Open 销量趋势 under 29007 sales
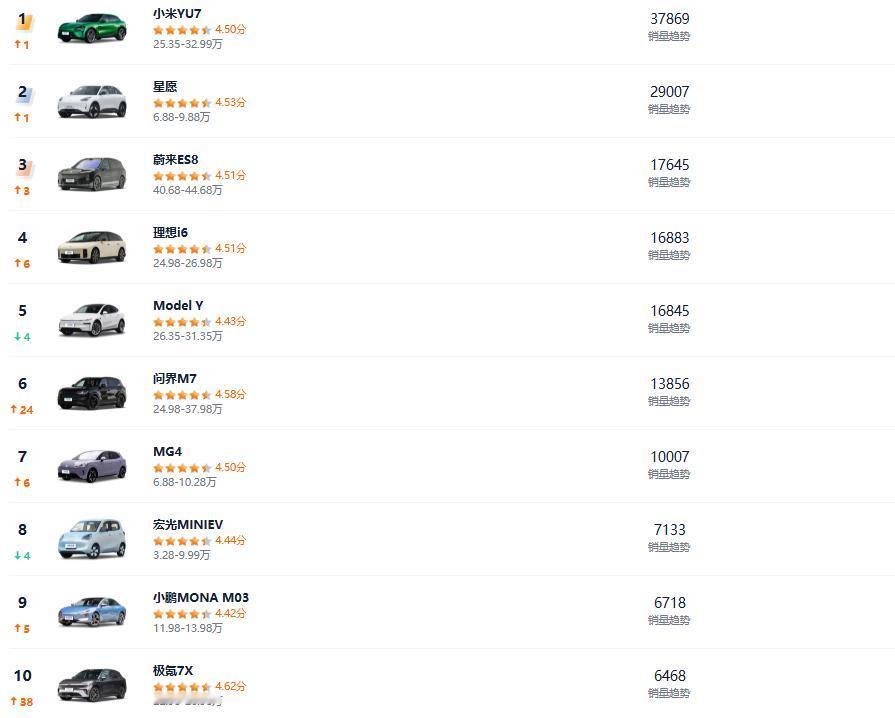Viewport: 895px width, 718px height. coord(669,109)
